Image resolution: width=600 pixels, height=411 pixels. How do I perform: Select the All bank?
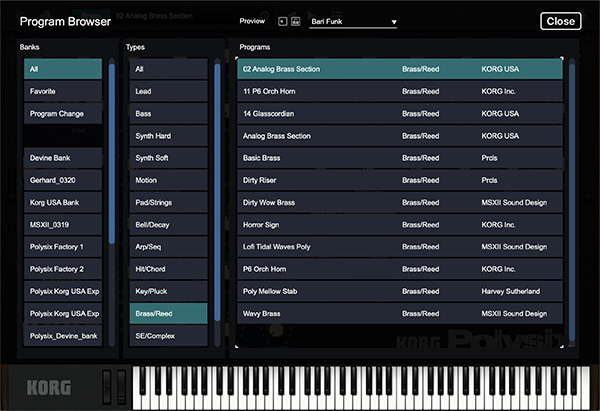coord(63,69)
